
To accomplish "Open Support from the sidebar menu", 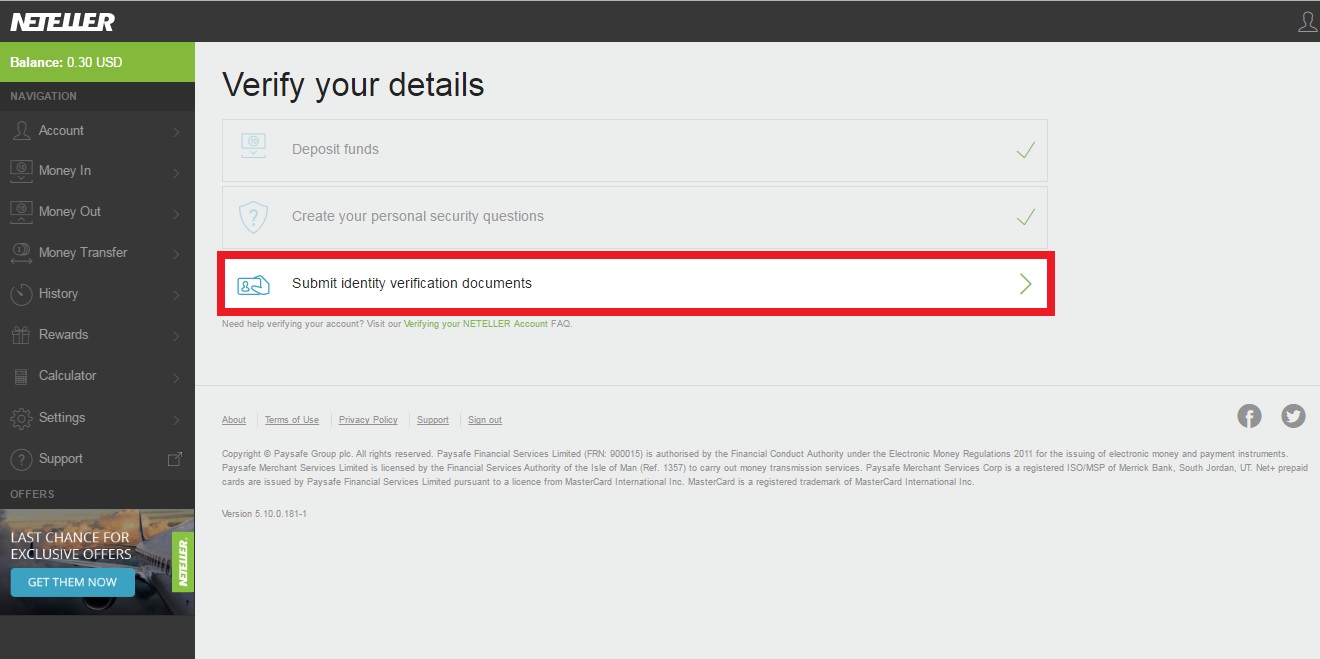I will (x=62, y=458).
